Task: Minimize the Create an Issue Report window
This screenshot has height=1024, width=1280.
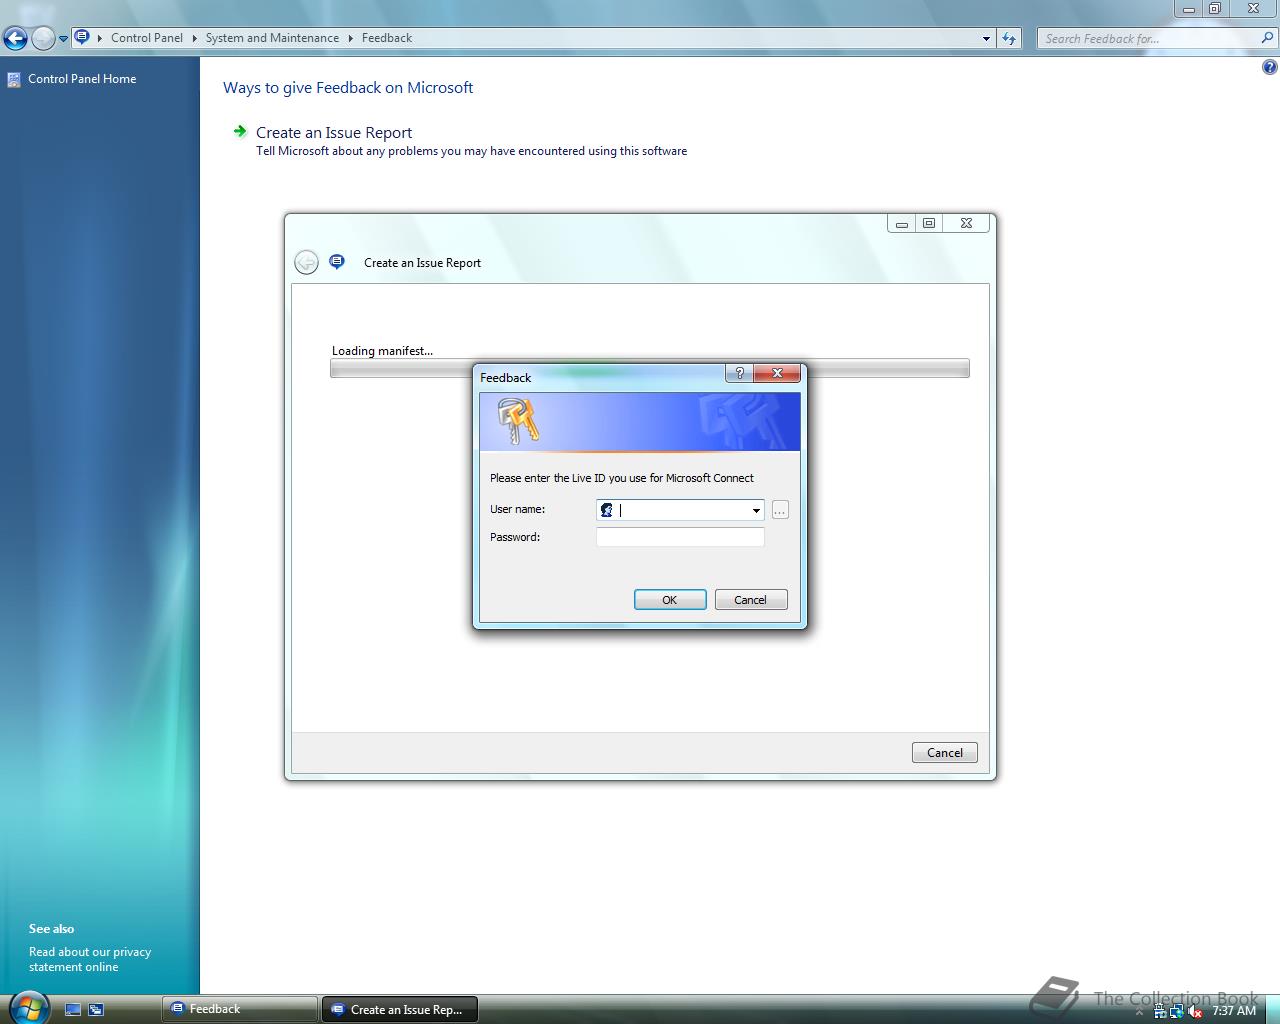Action: pos(901,224)
